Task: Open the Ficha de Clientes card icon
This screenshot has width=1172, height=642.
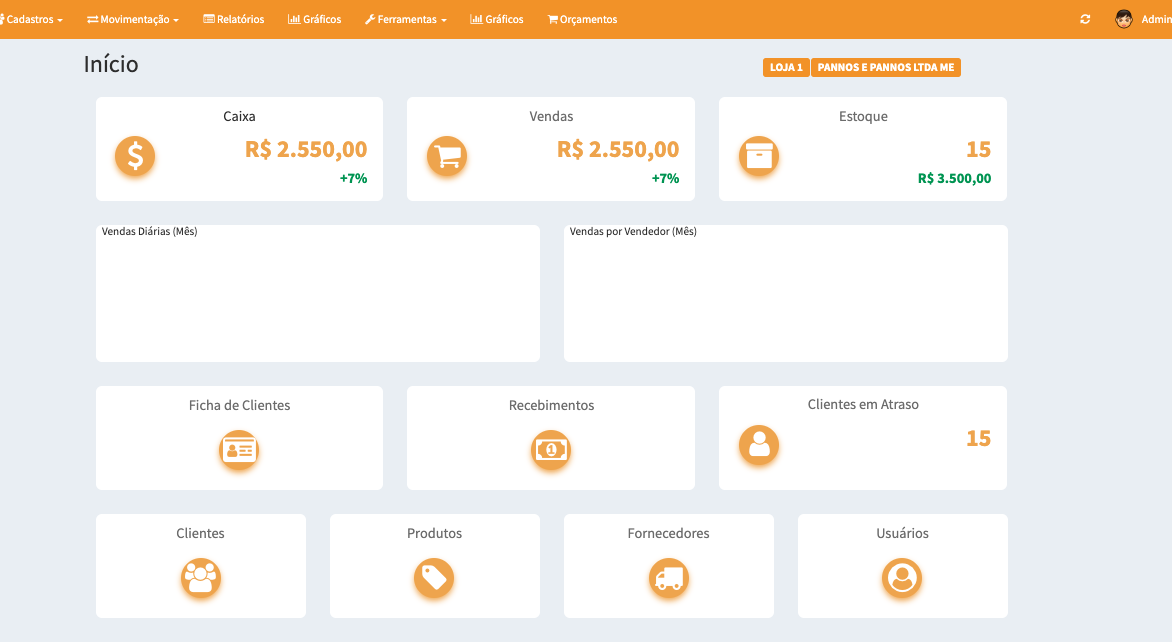Action: (x=239, y=450)
